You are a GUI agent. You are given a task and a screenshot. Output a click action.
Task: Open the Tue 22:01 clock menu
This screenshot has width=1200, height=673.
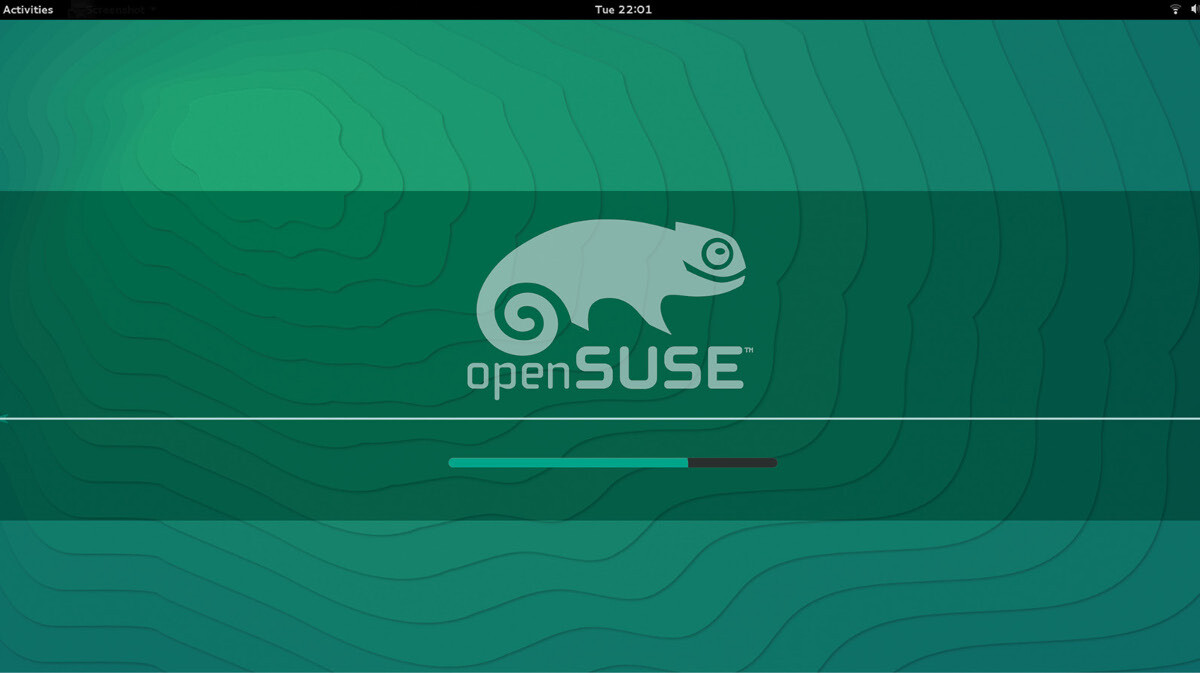(x=623, y=9)
